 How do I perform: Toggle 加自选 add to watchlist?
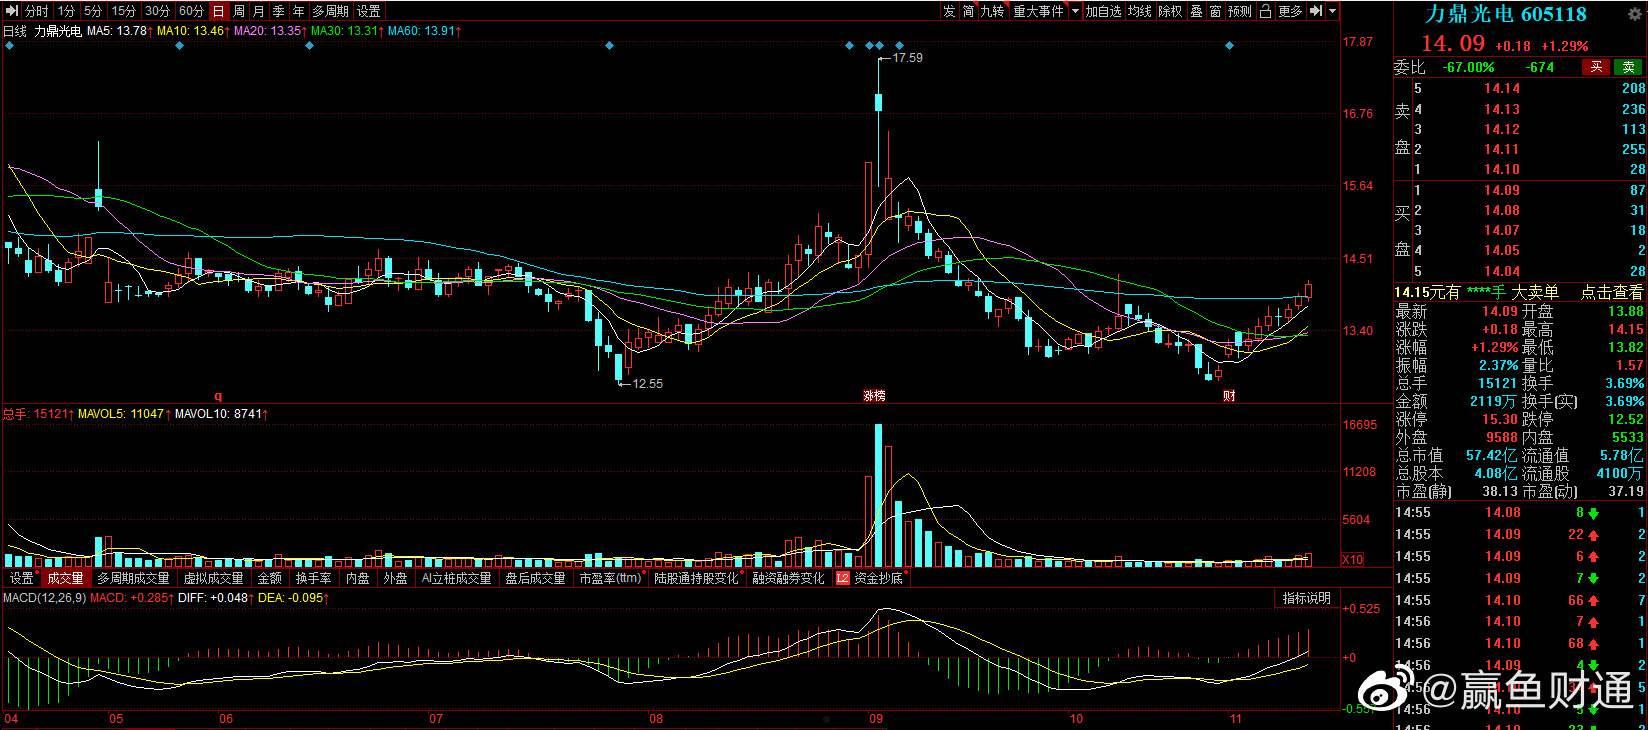[x=1104, y=11]
